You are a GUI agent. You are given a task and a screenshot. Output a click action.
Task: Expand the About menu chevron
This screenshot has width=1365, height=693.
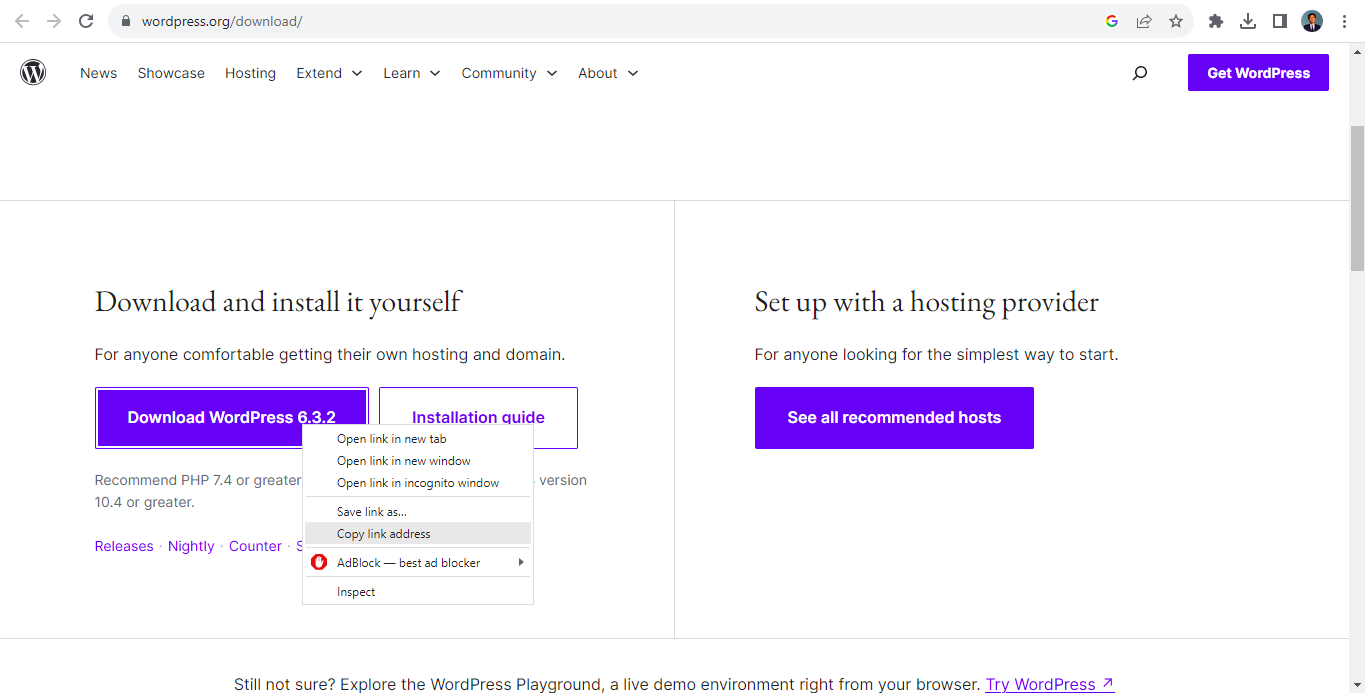click(x=632, y=73)
